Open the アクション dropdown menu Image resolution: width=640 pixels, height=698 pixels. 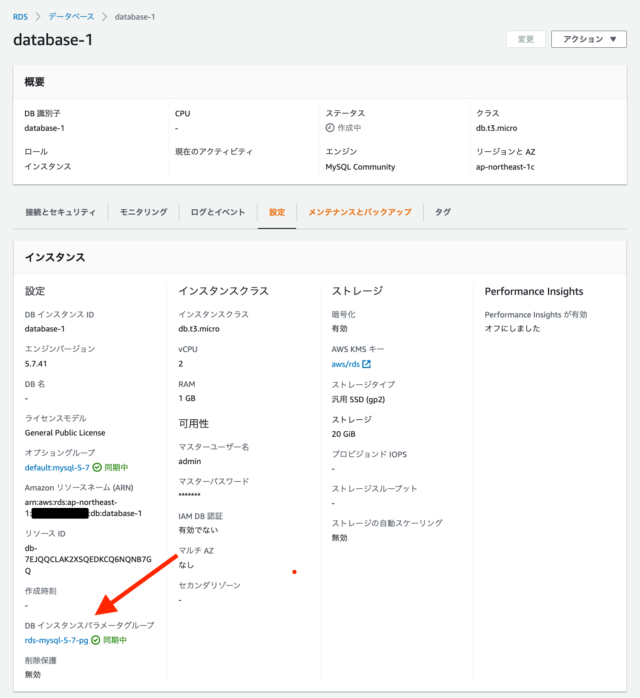(x=589, y=39)
